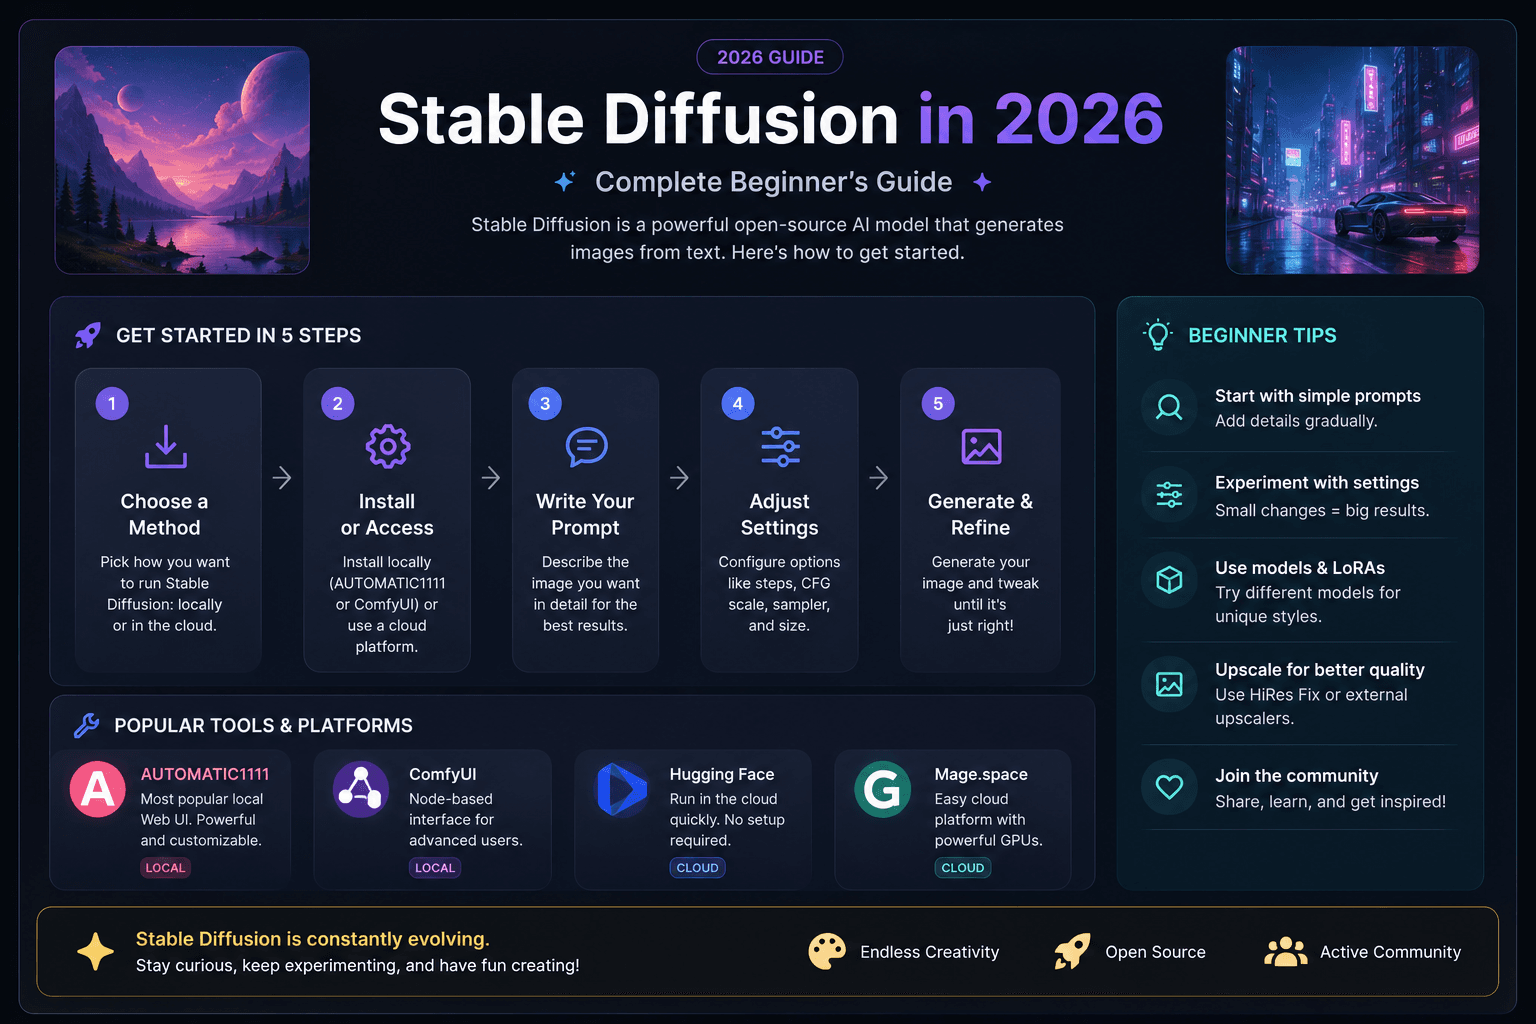This screenshot has width=1536, height=1024.
Task: Click the AUTOMATIC1111 pink A logo
Action: coord(97,789)
